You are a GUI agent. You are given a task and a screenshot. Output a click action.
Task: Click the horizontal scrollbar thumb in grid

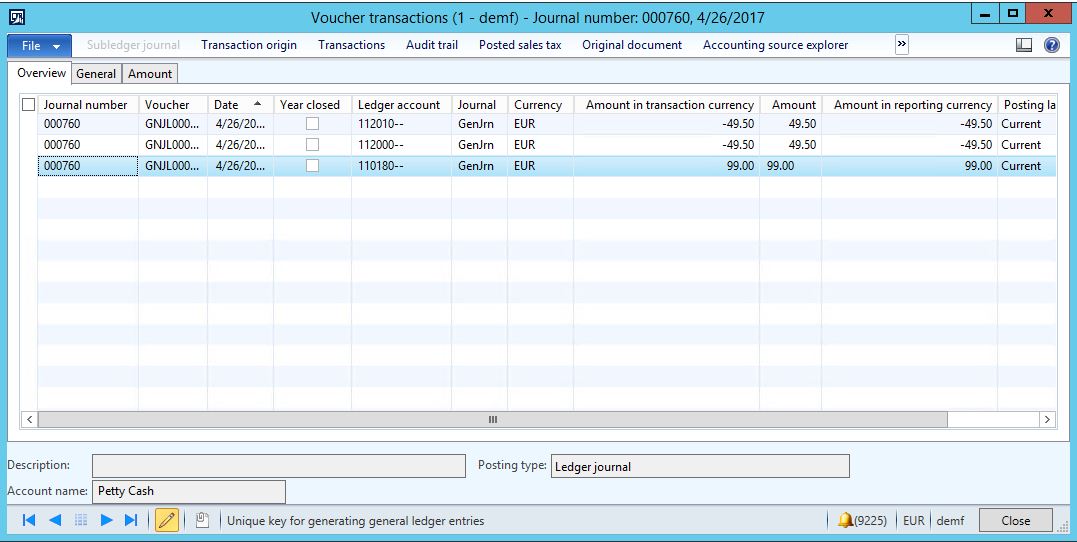(492, 420)
